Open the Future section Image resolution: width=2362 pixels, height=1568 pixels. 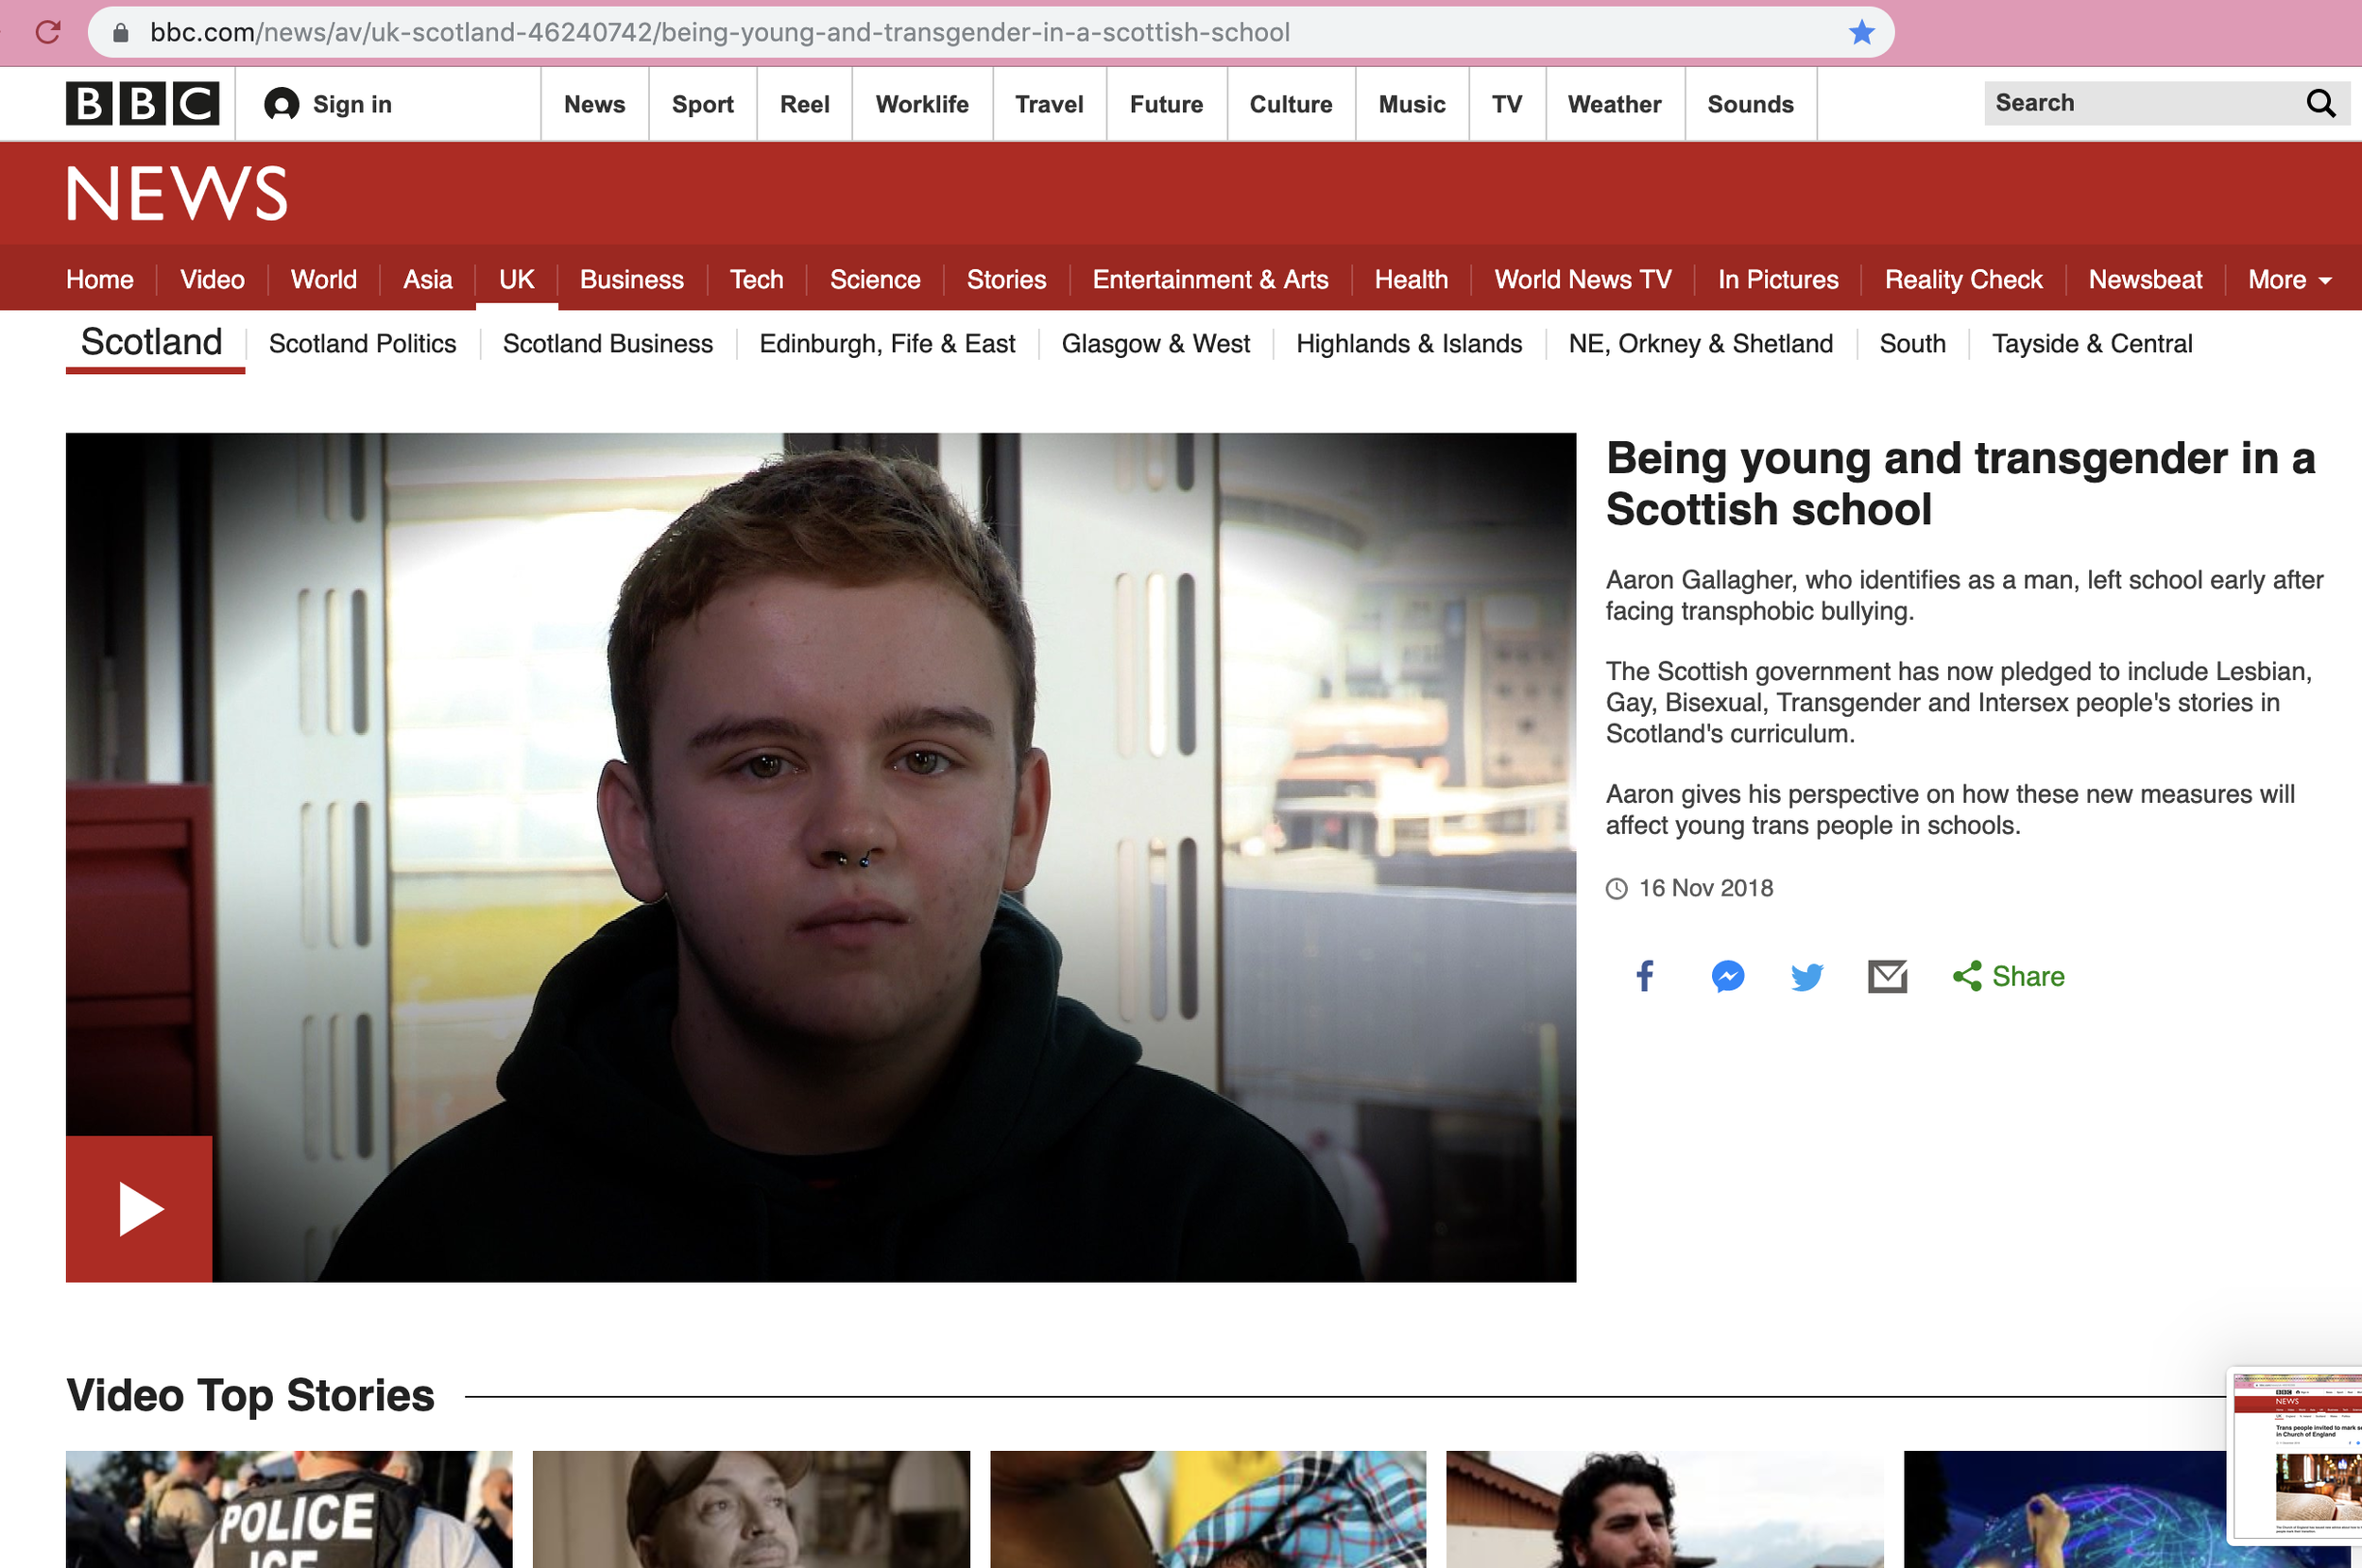coord(1166,104)
